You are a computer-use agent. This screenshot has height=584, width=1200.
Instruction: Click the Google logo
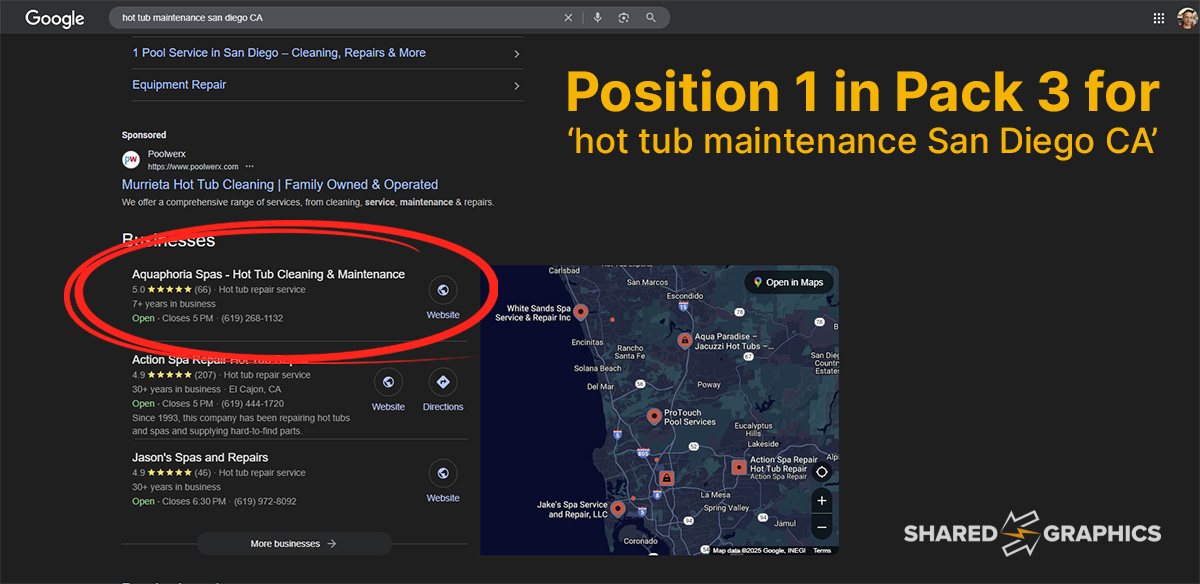coord(55,18)
